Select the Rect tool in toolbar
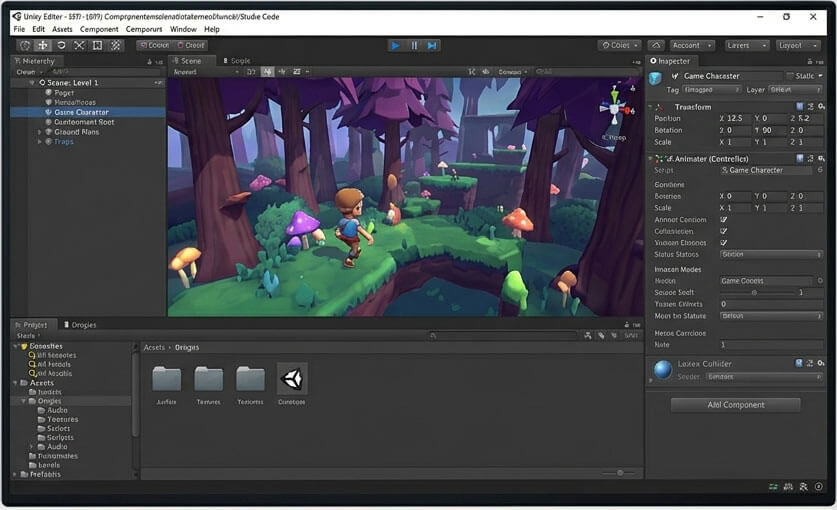The height and width of the screenshot is (510, 837). click(x=97, y=45)
